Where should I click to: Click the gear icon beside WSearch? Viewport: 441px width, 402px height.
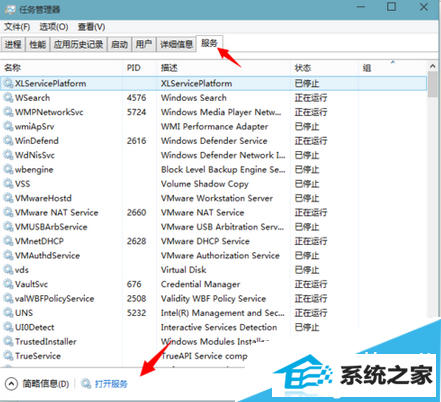coord(8,97)
